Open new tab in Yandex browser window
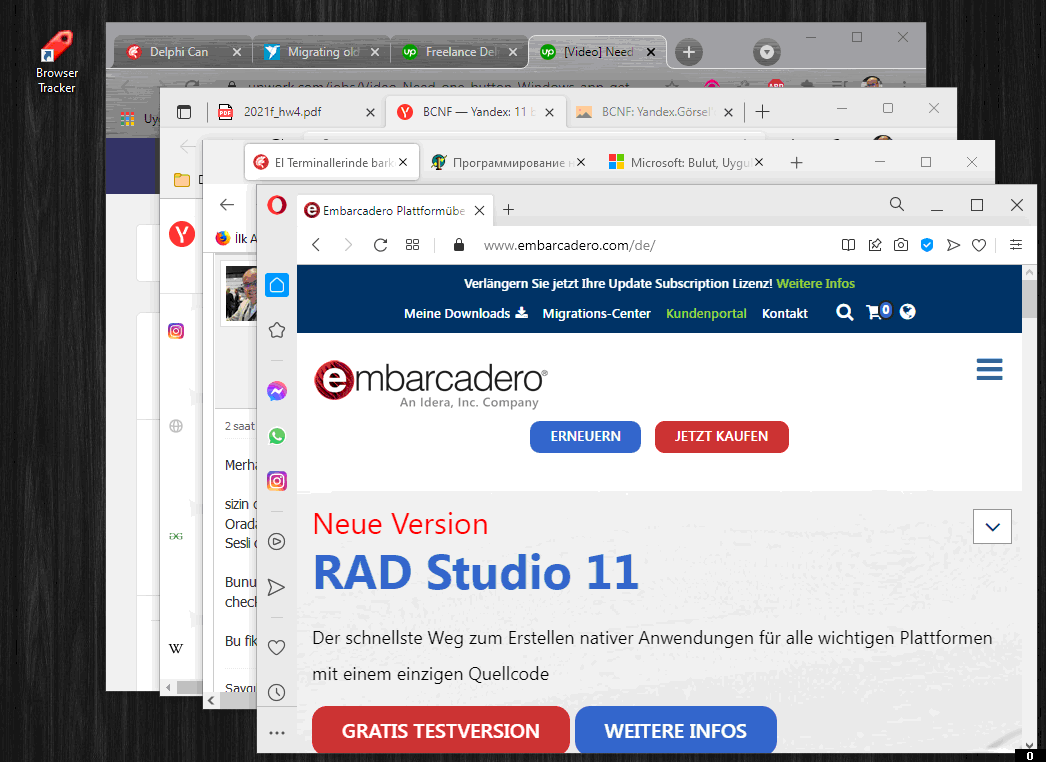The width and height of the screenshot is (1046, 762). coord(762,111)
